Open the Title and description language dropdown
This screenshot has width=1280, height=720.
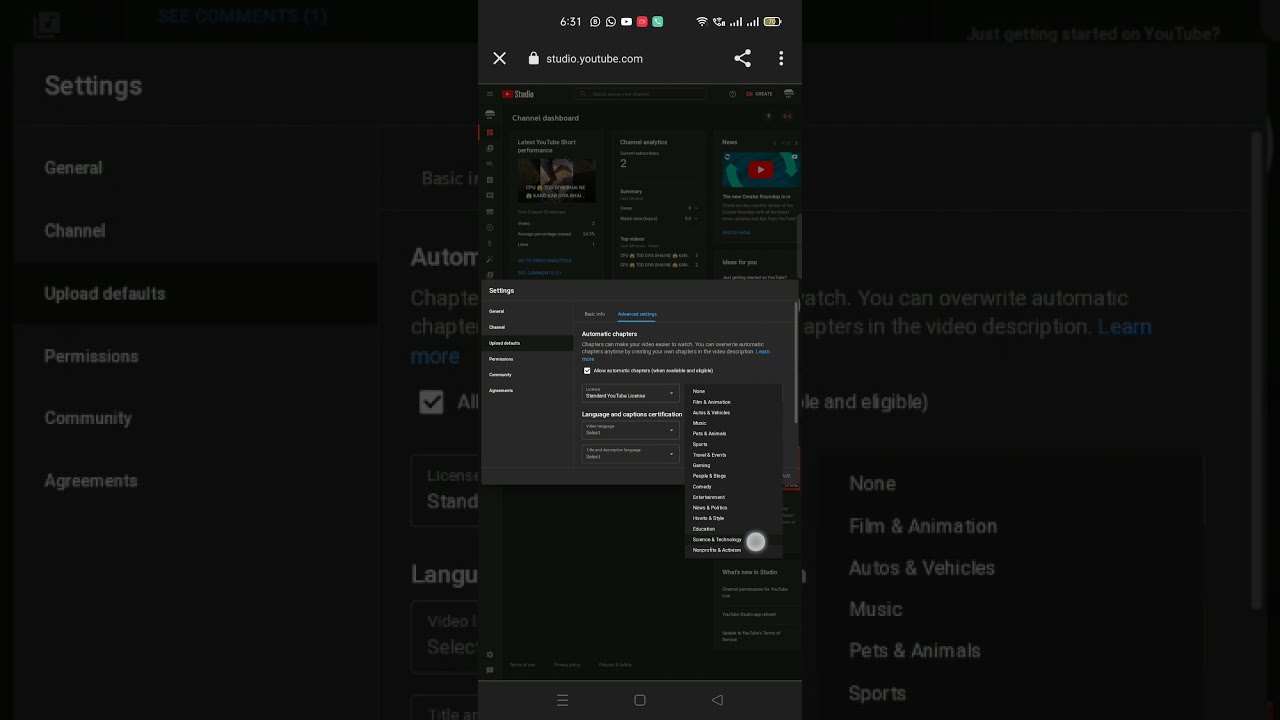(x=631, y=454)
